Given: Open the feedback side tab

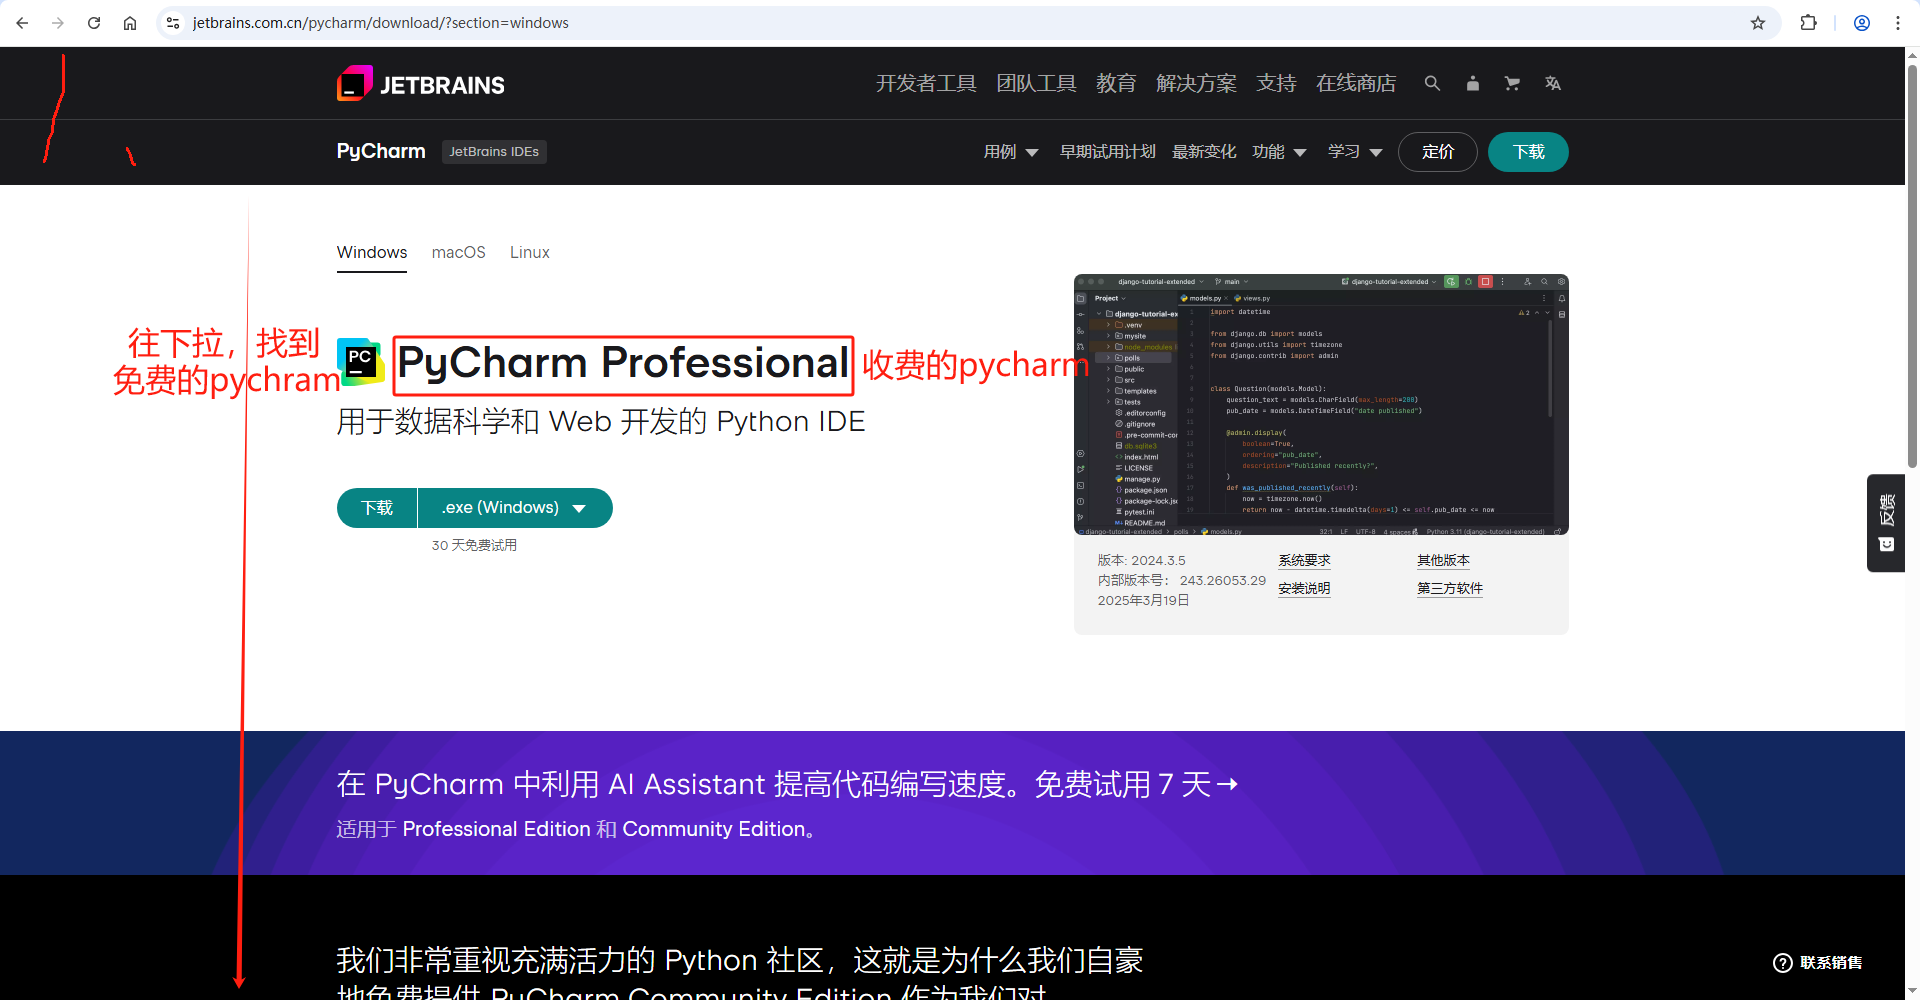Looking at the screenshot, I should (x=1886, y=523).
